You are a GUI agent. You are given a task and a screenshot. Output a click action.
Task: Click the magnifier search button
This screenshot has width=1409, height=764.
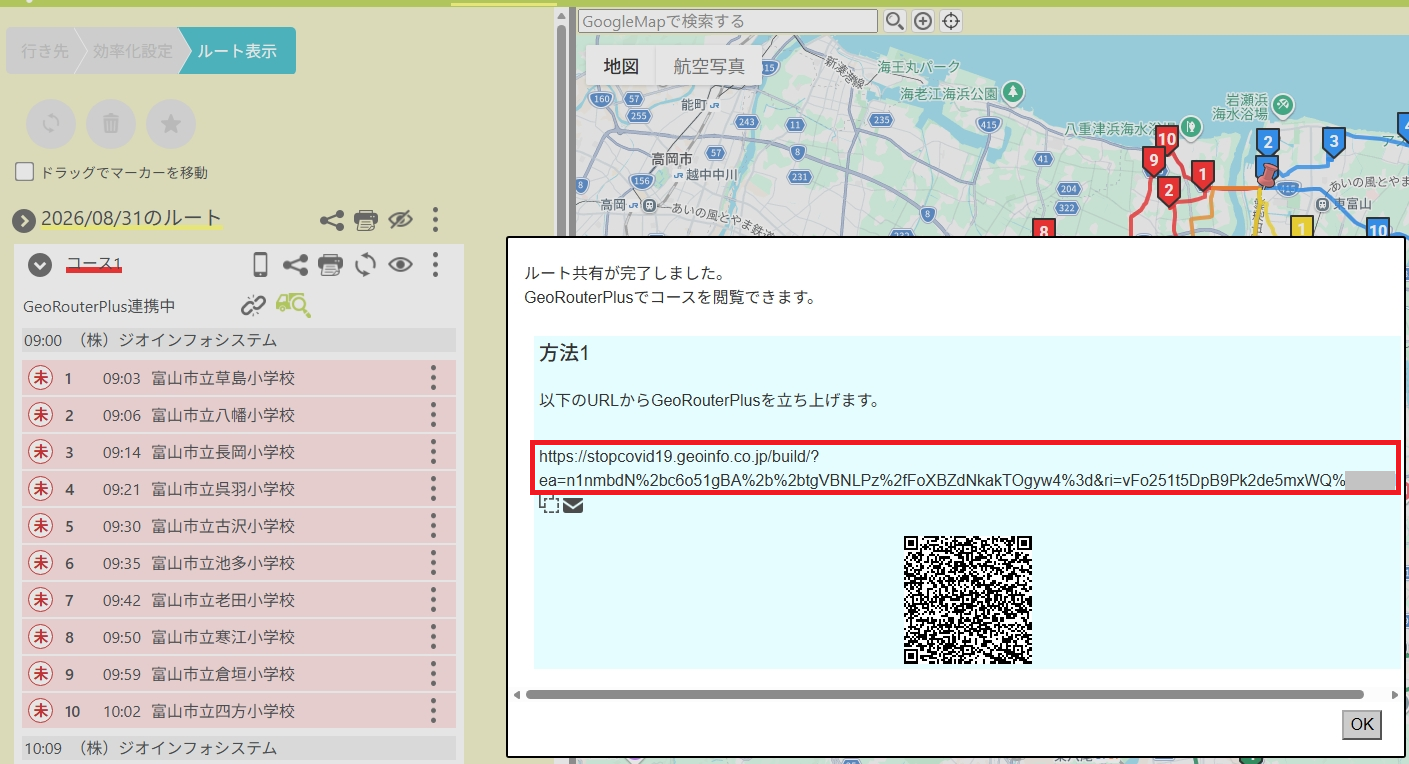click(894, 21)
